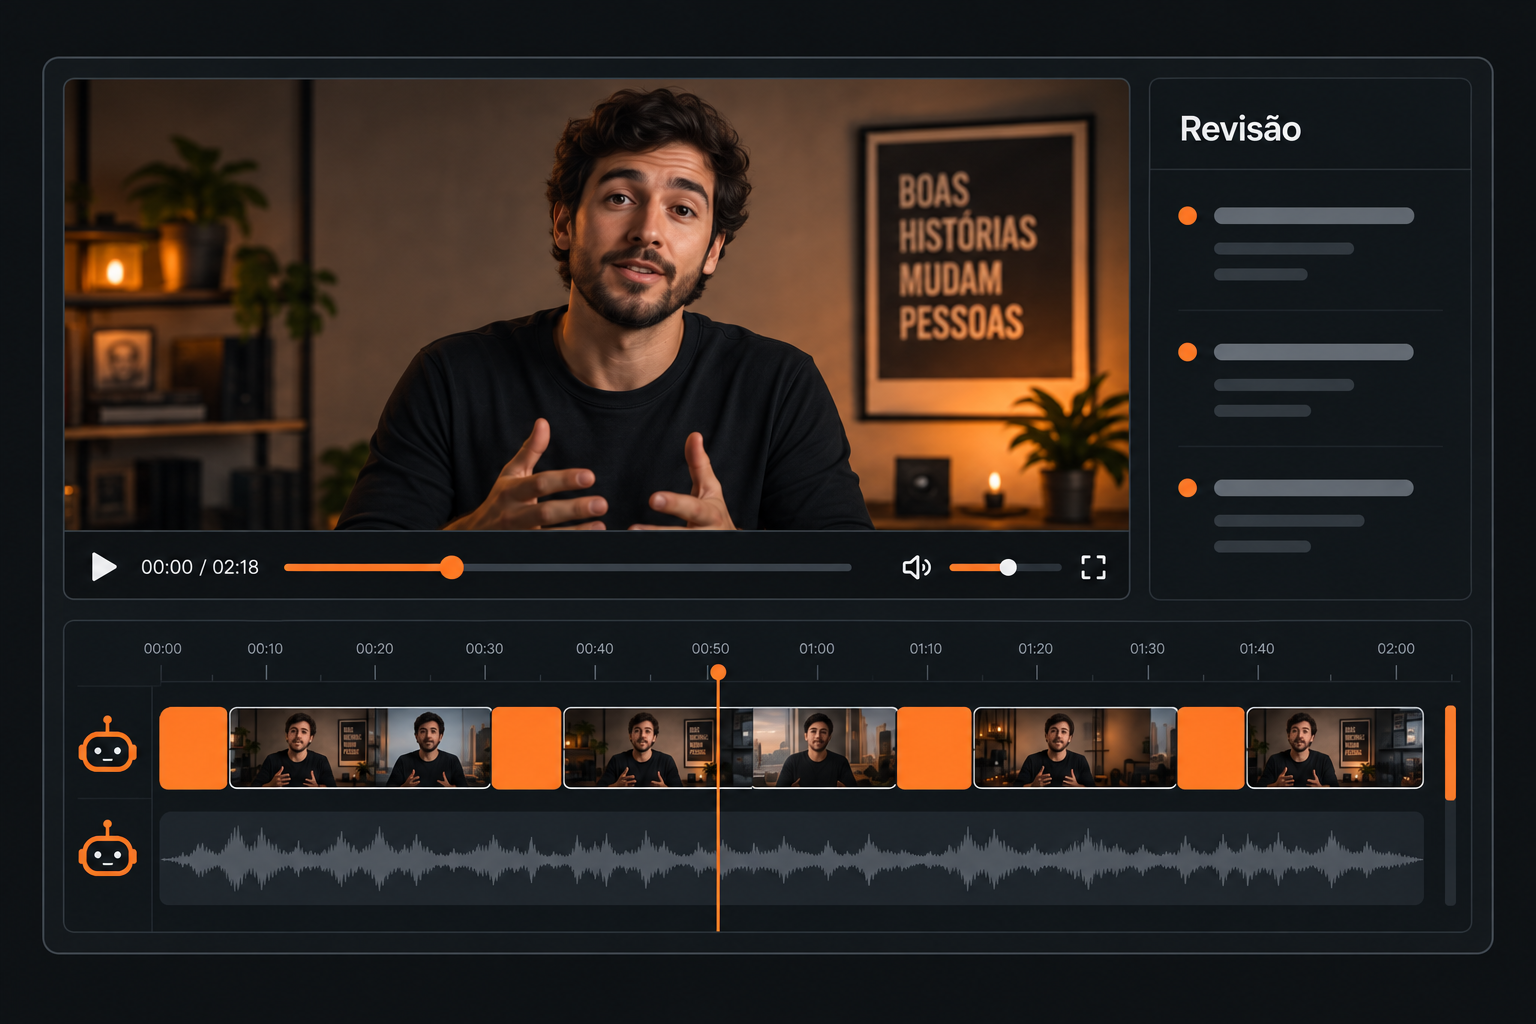
Task: Click the video progress slider handle
Action: pos(452,568)
